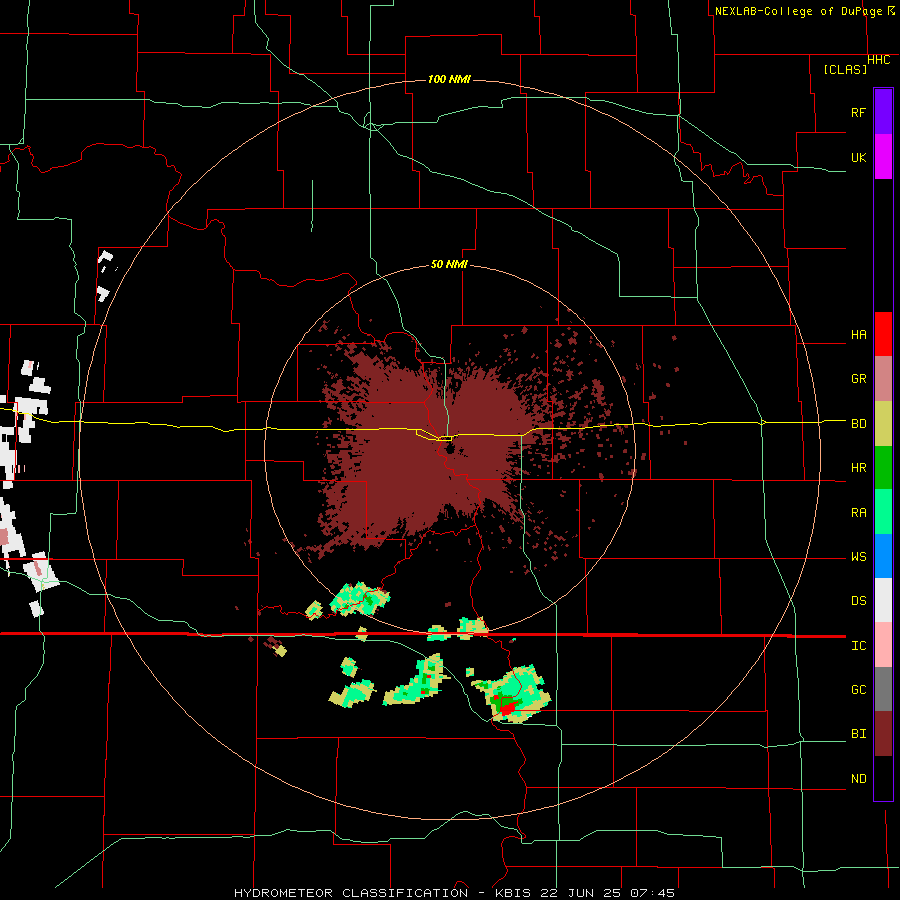Image resolution: width=900 pixels, height=900 pixels.
Task: Click the UK magenta legend swatch
Action: 883,157
